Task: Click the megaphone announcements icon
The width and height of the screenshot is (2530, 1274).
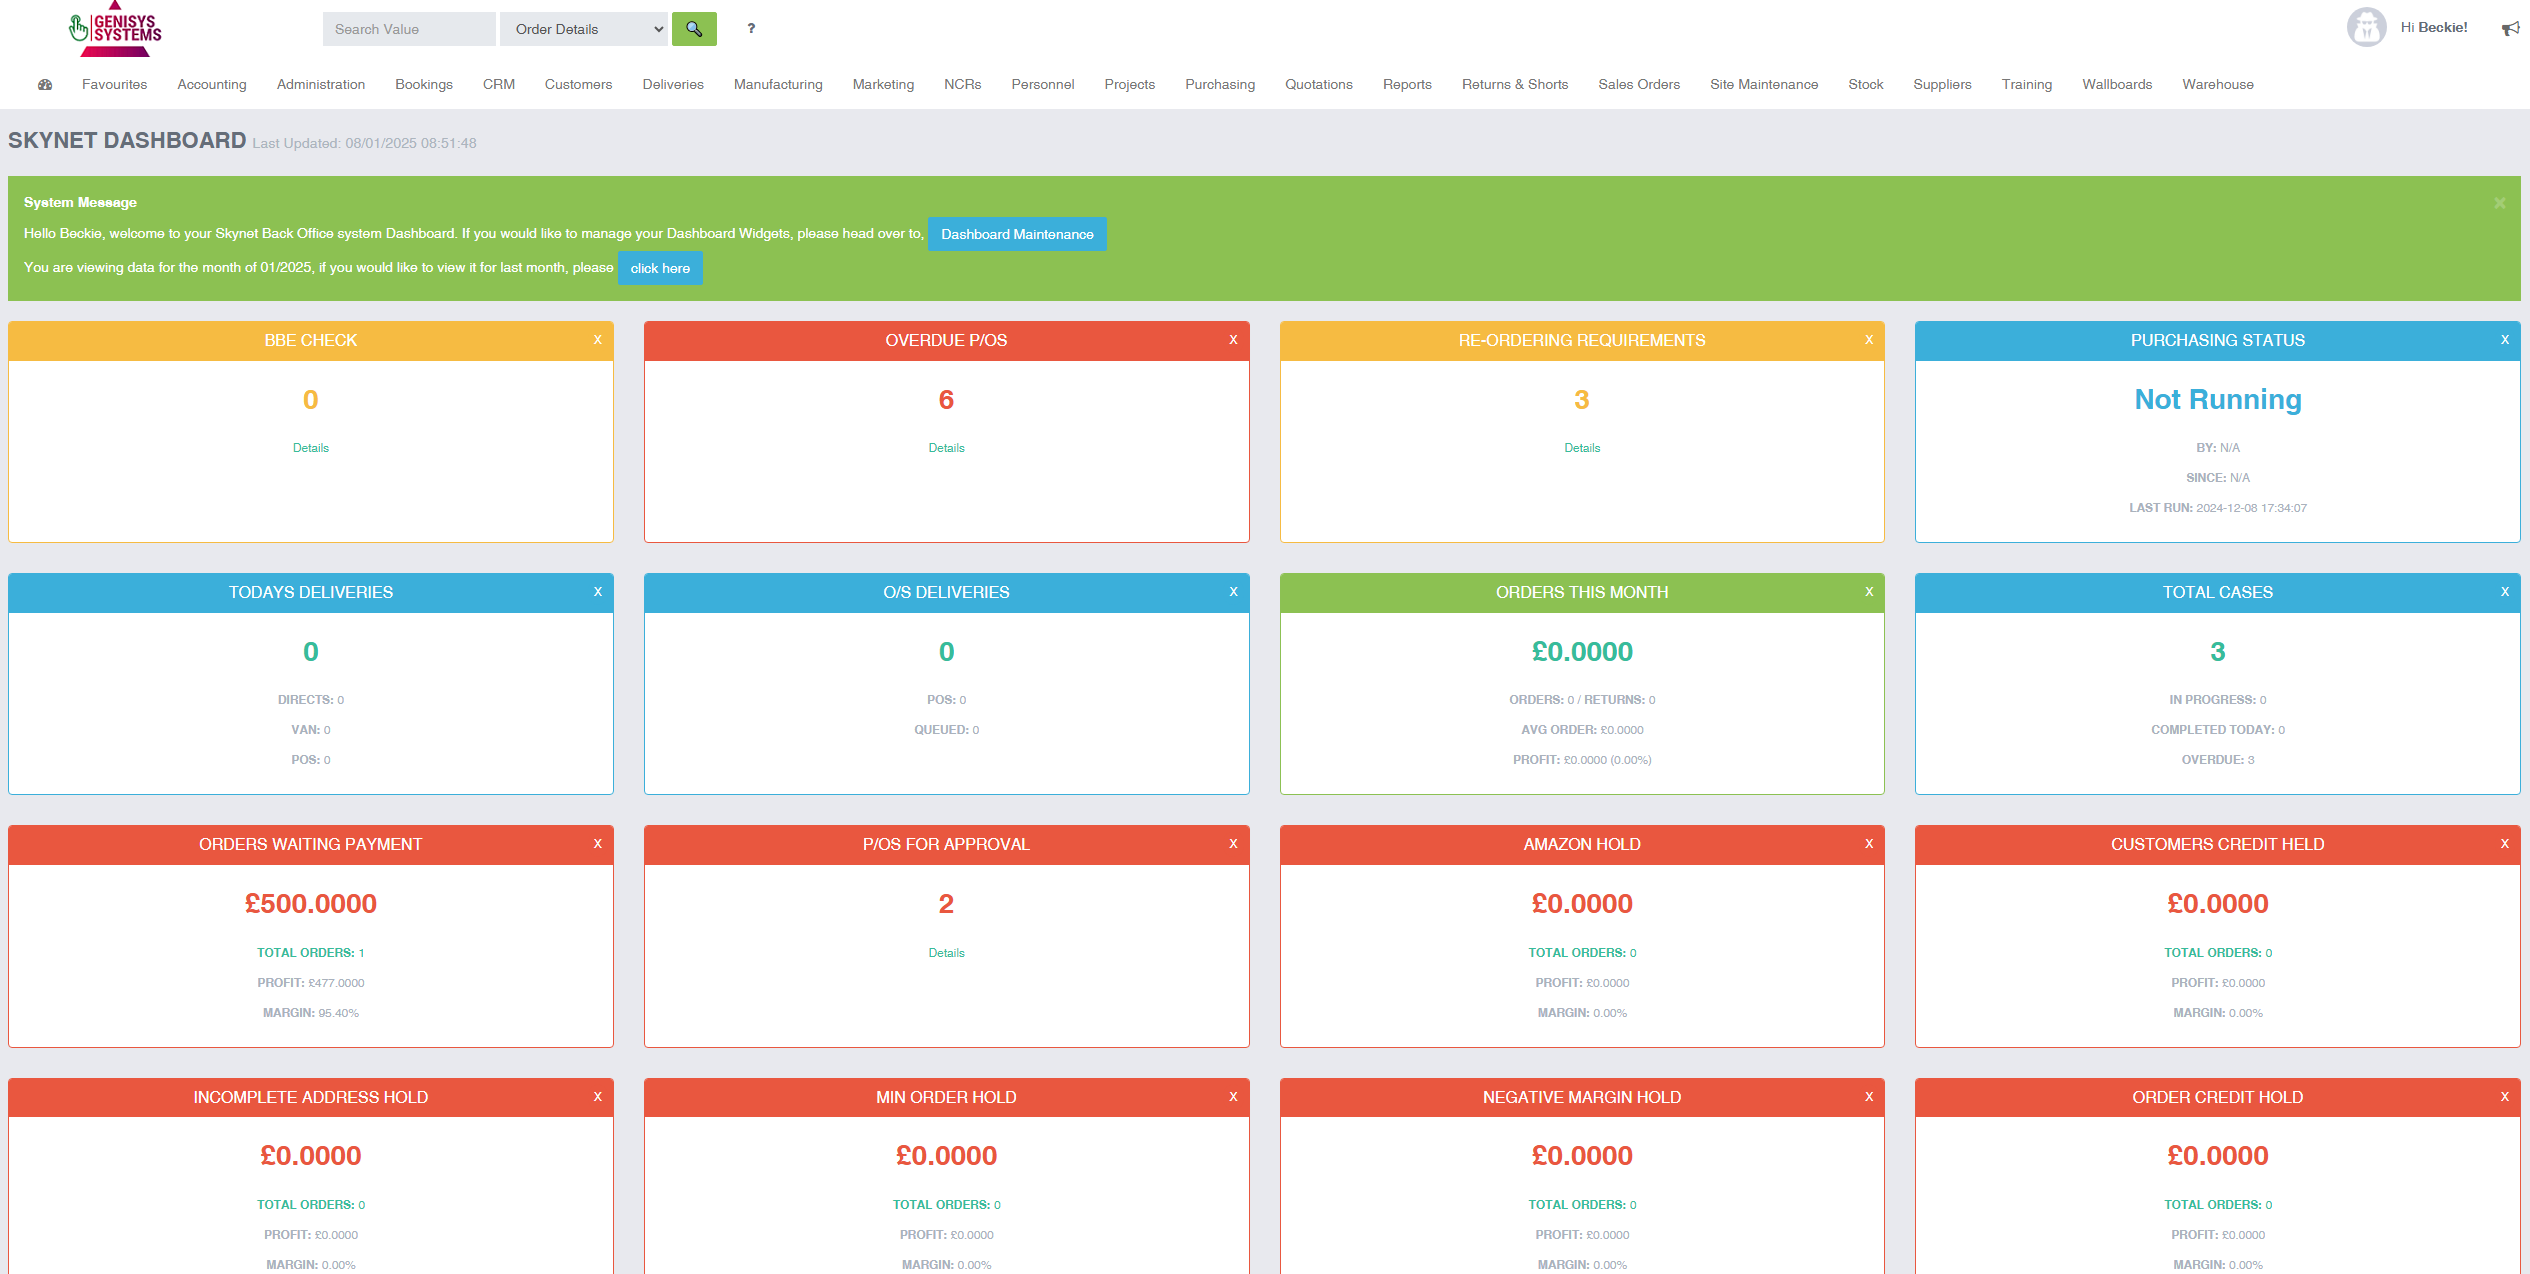Action: pyautogui.click(x=2510, y=28)
